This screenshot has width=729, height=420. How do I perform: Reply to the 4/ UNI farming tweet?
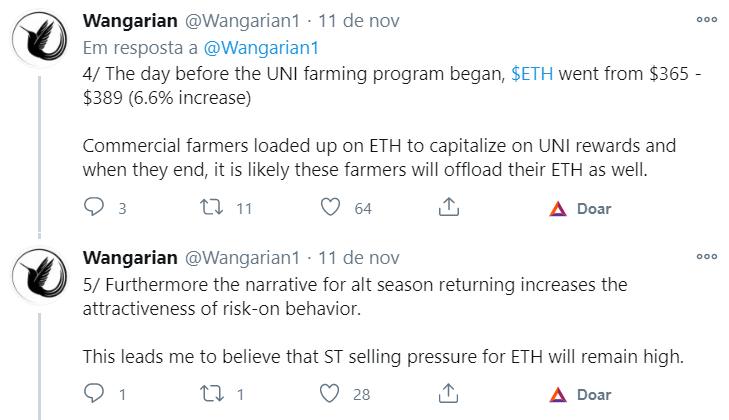click(x=94, y=207)
